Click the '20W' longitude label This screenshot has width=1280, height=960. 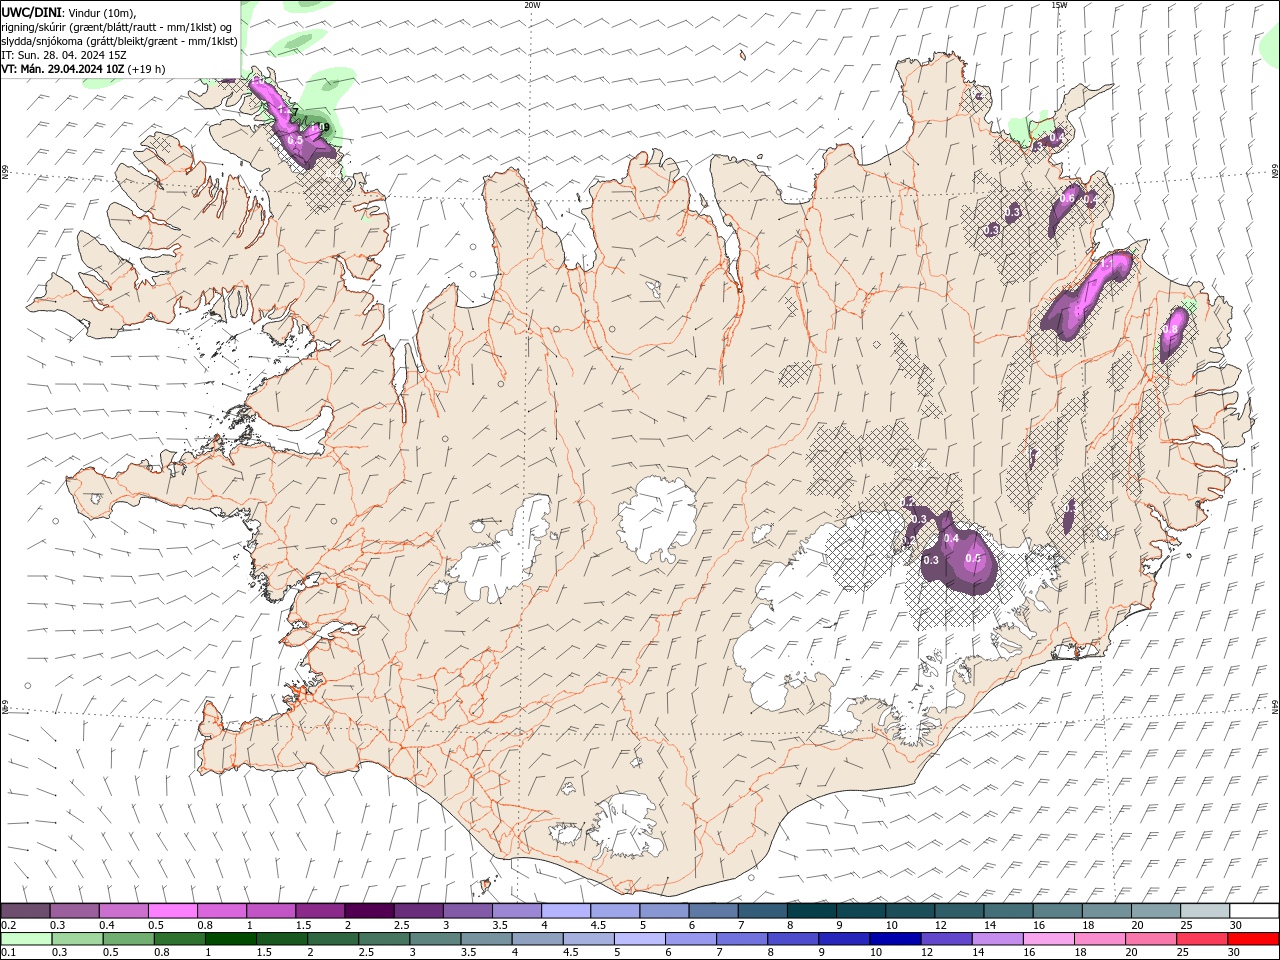532,5
